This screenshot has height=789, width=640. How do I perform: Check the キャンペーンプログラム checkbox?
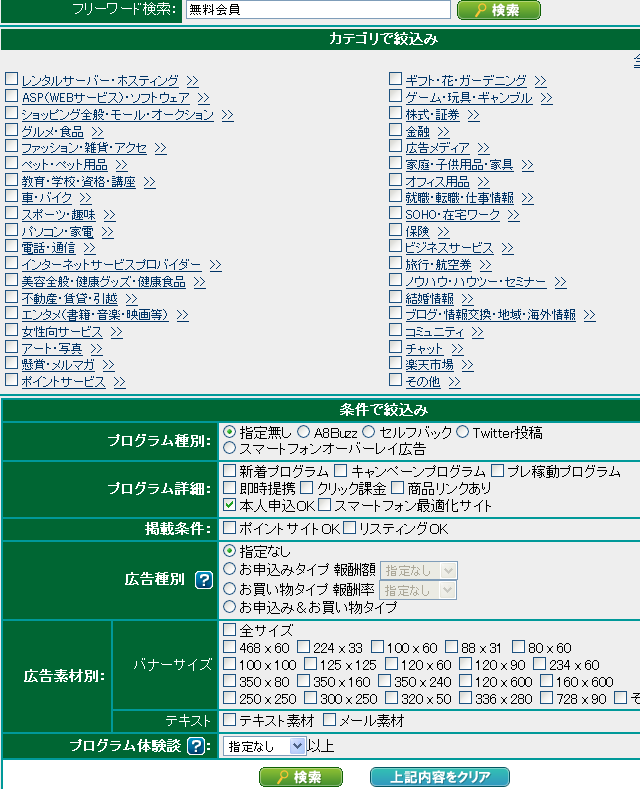341,470
